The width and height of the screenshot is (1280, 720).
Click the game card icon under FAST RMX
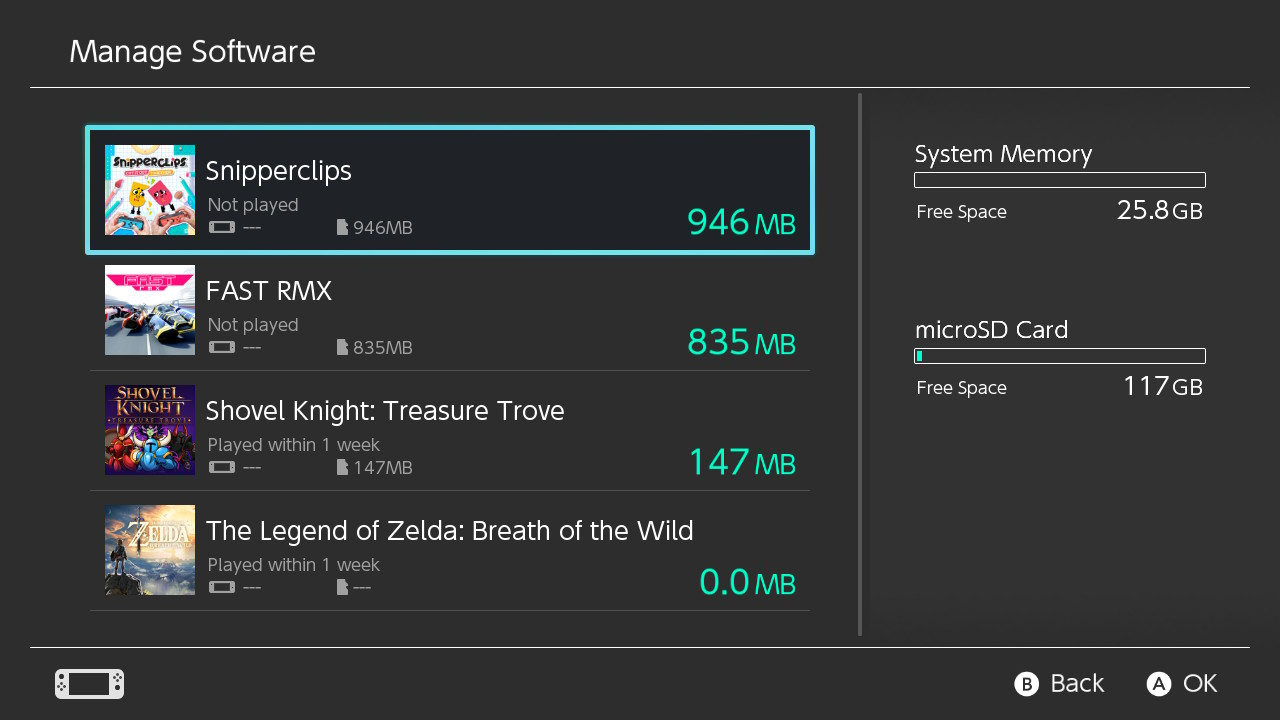pyautogui.click(x=221, y=347)
